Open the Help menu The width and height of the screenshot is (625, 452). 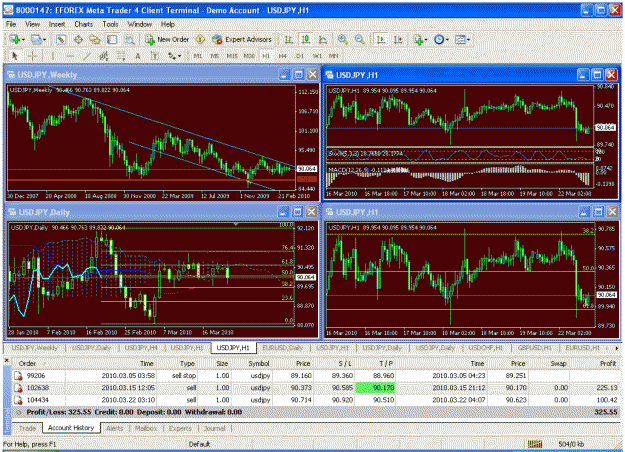click(x=168, y=24)
